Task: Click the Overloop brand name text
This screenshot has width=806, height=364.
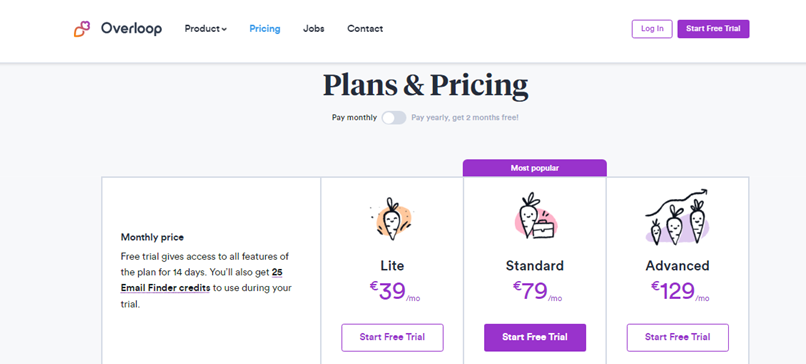Action: point(131,29)
